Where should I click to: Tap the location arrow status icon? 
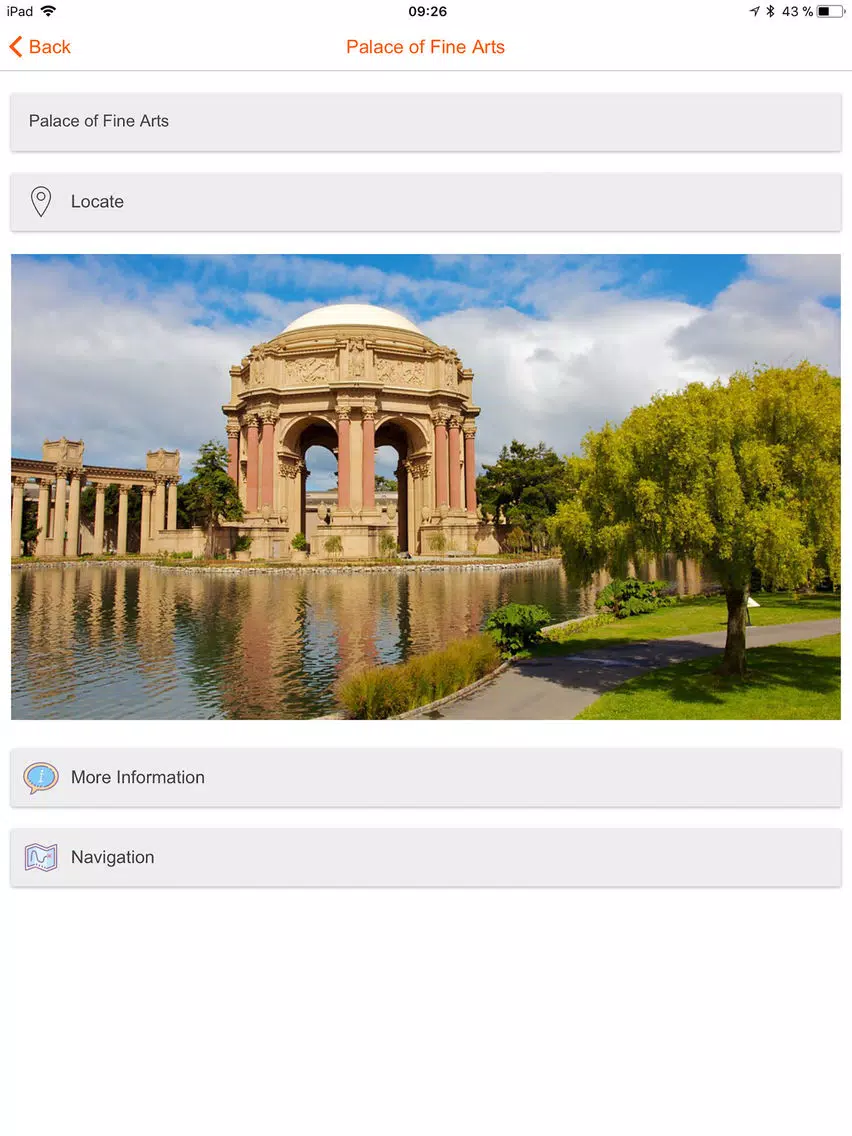coord(754,11)
